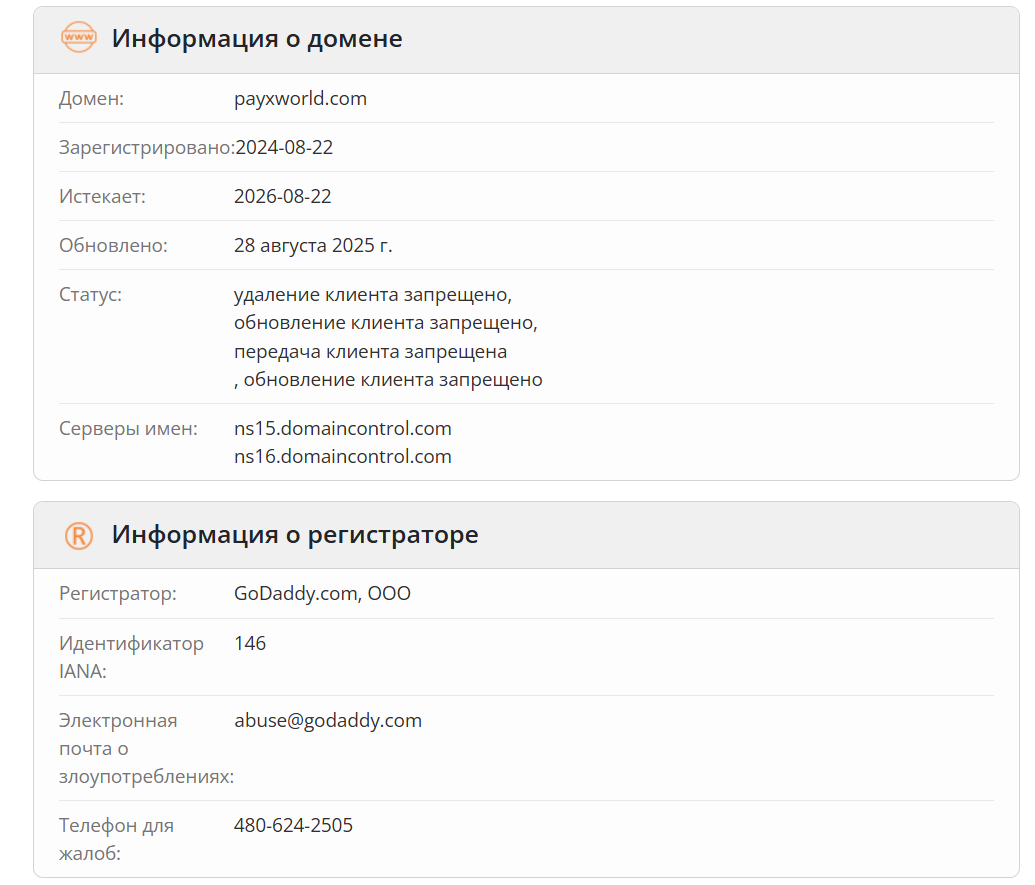Click the phone number 480-624-2505
The height and width of the screenshot is (885, 1035).
point(293,826)
